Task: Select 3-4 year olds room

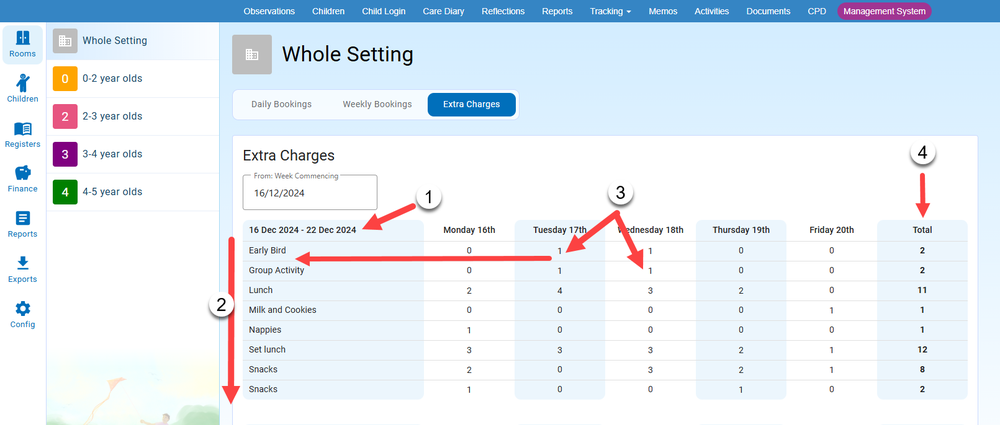Action: [133, 154]
